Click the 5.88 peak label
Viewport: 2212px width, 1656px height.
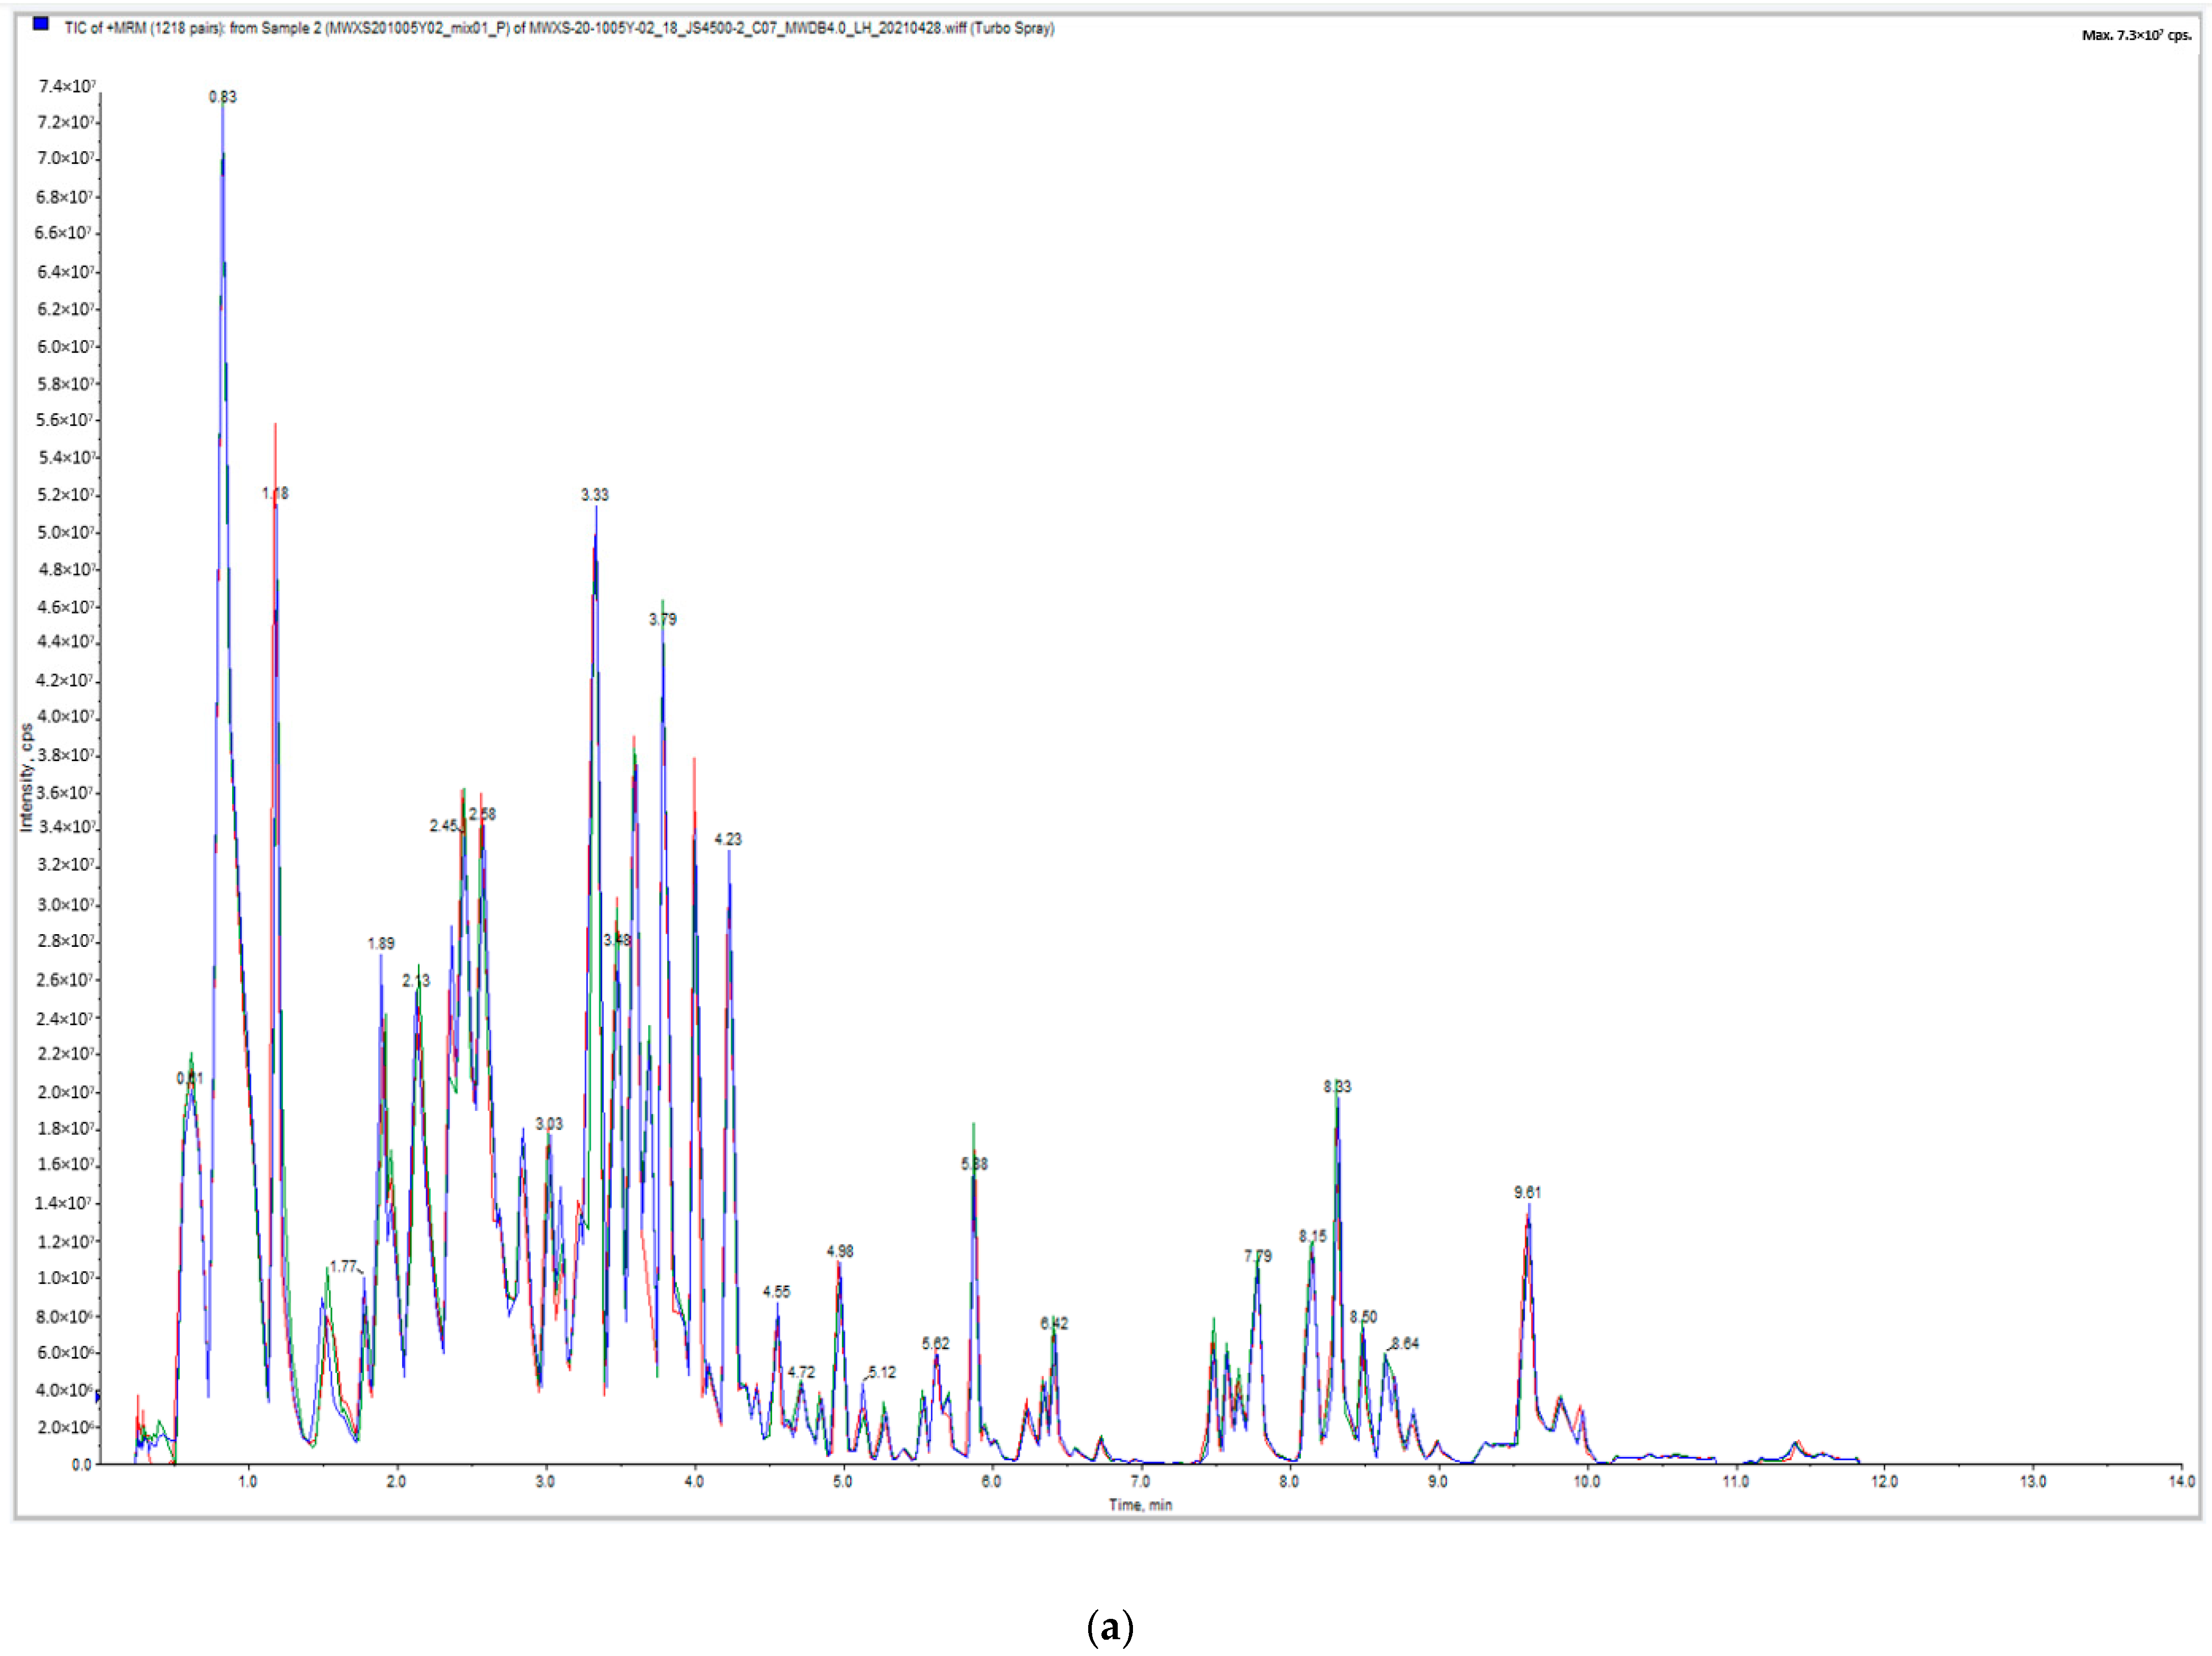point(974,1164)
